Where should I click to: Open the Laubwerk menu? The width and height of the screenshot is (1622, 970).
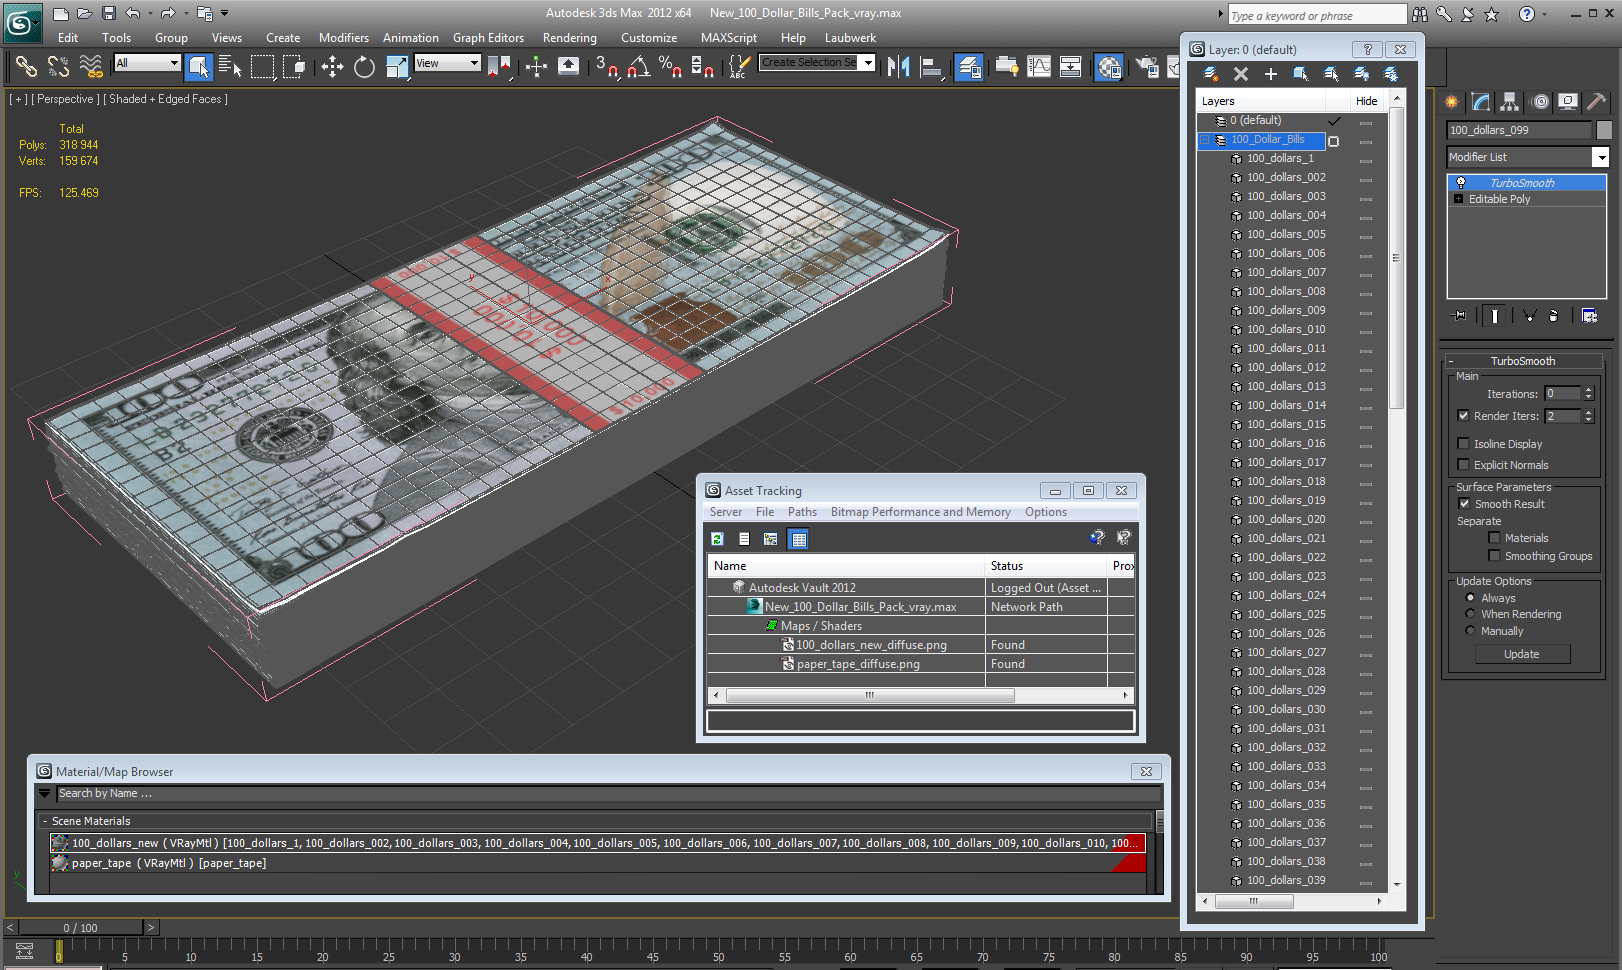pyautogui.click(x=850, y=38)
